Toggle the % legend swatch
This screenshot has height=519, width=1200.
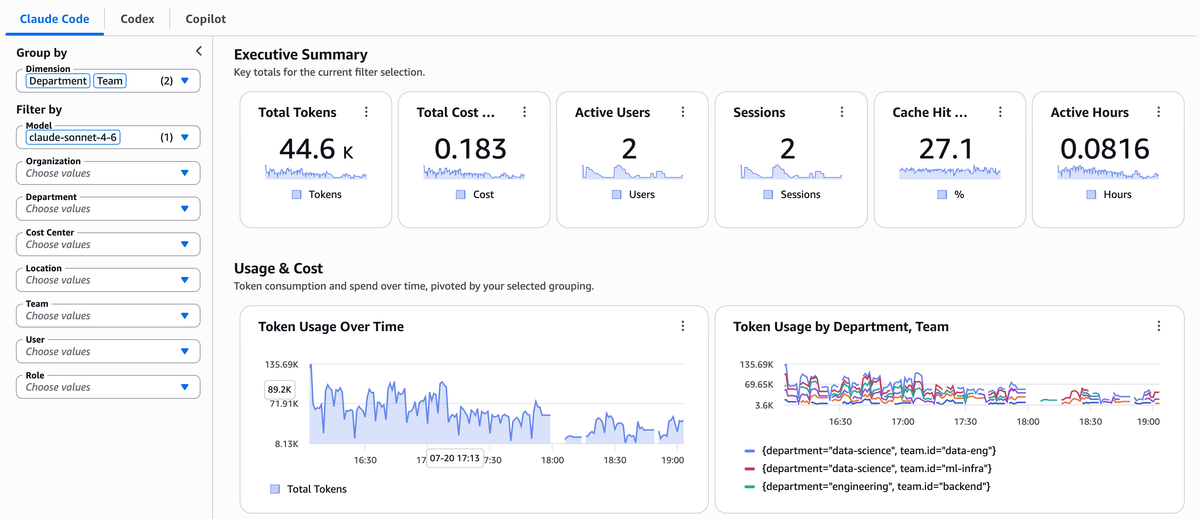pos(942,194)
